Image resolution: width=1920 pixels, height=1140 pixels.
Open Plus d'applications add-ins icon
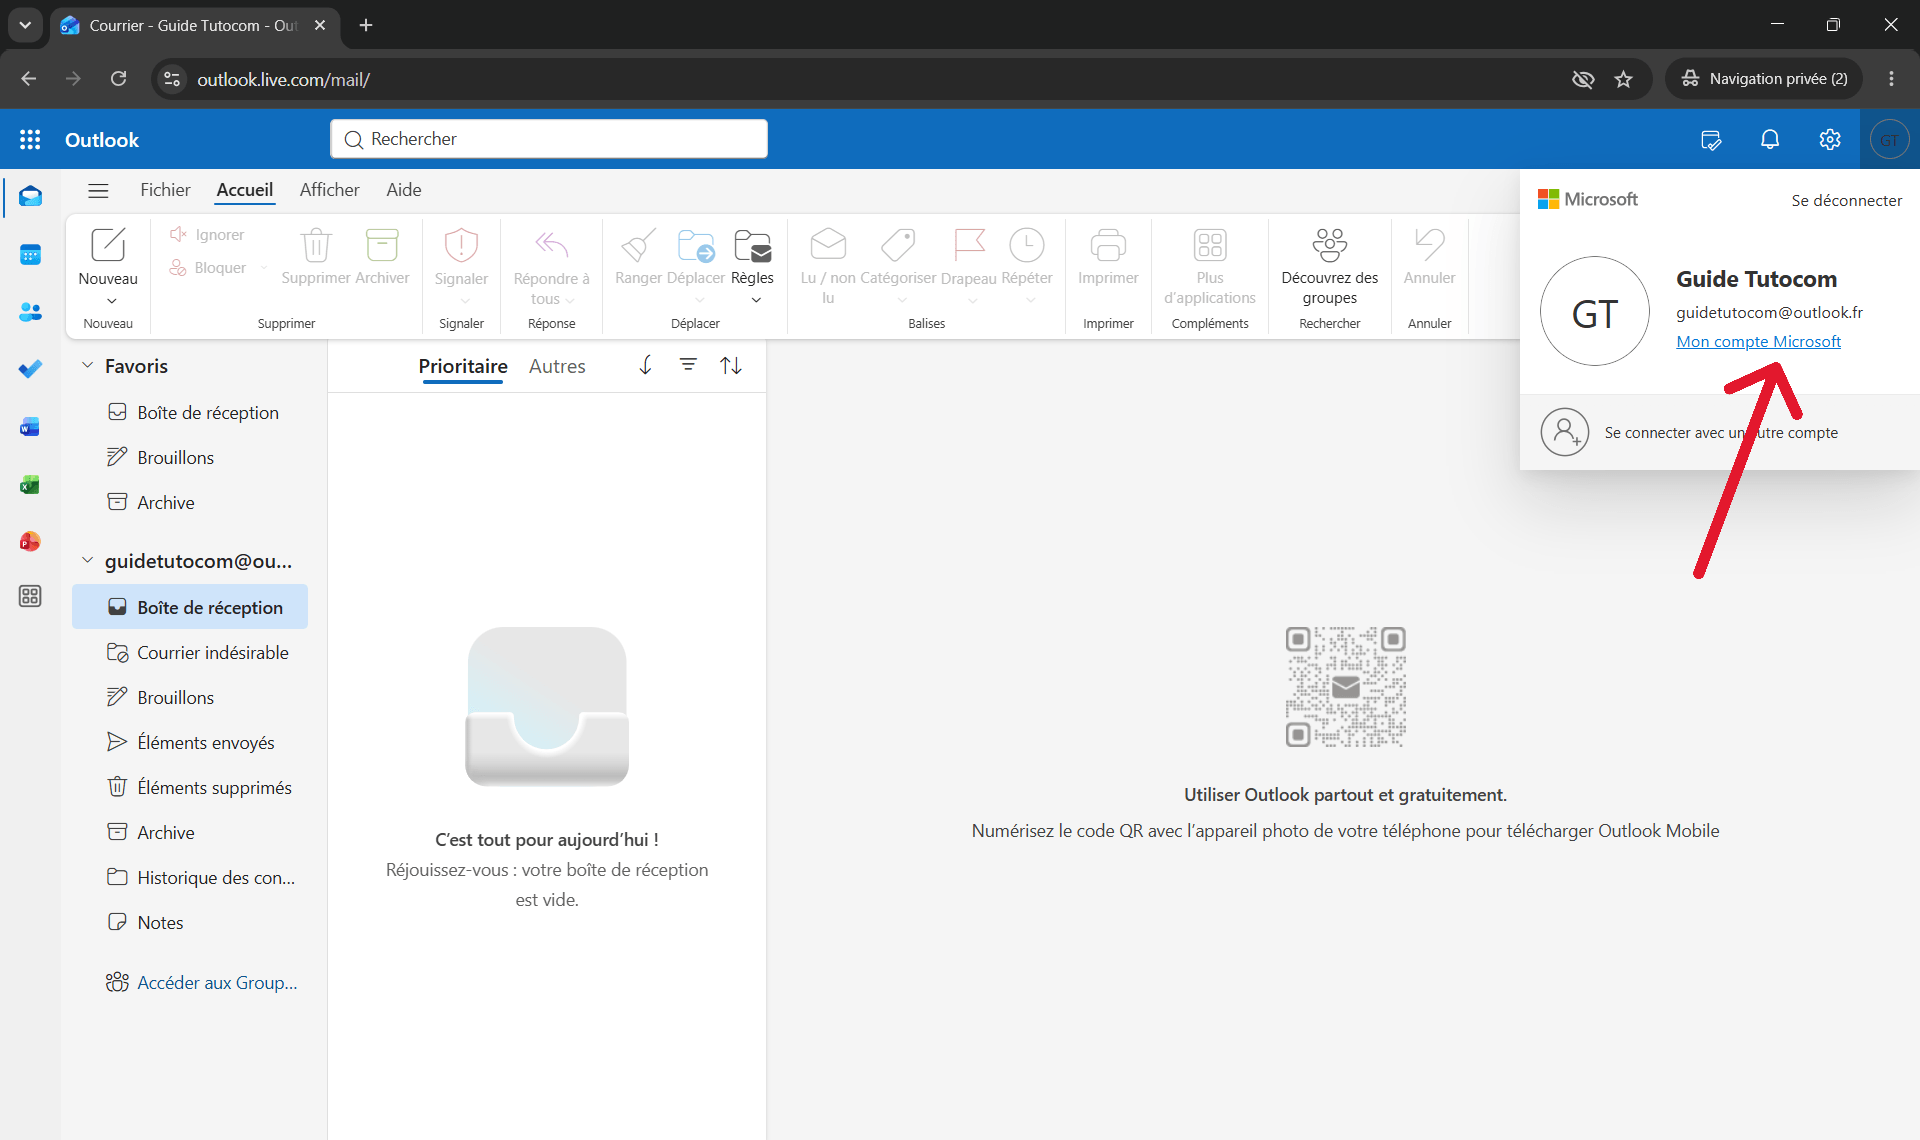1210,245
